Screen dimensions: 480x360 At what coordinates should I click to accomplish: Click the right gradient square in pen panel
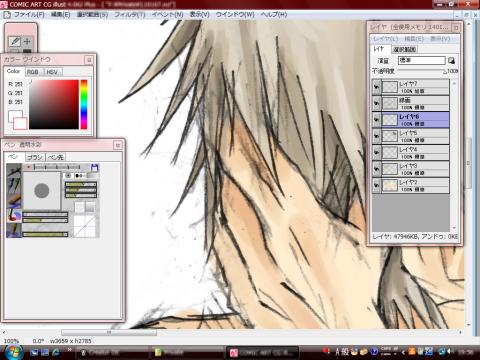click(90, 207)
